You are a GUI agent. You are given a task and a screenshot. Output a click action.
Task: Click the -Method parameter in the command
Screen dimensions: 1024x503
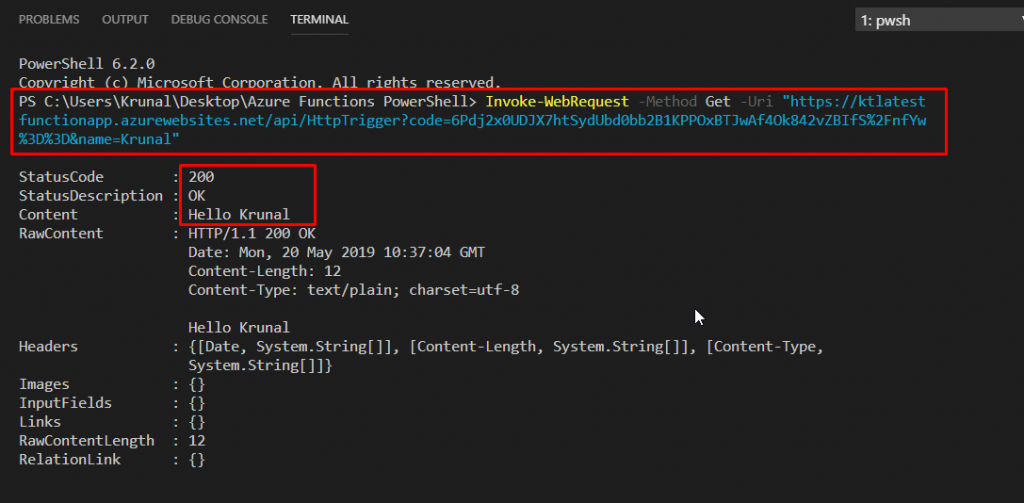(x=668, y=102)
